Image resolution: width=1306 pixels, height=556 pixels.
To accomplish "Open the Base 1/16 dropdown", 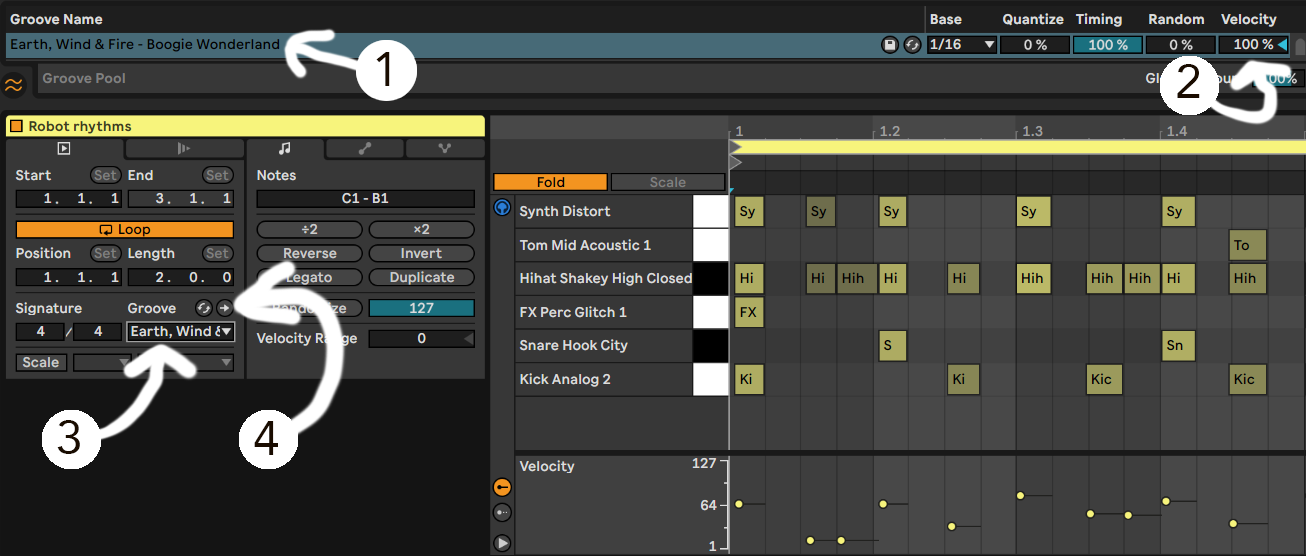I will point(961,45).
